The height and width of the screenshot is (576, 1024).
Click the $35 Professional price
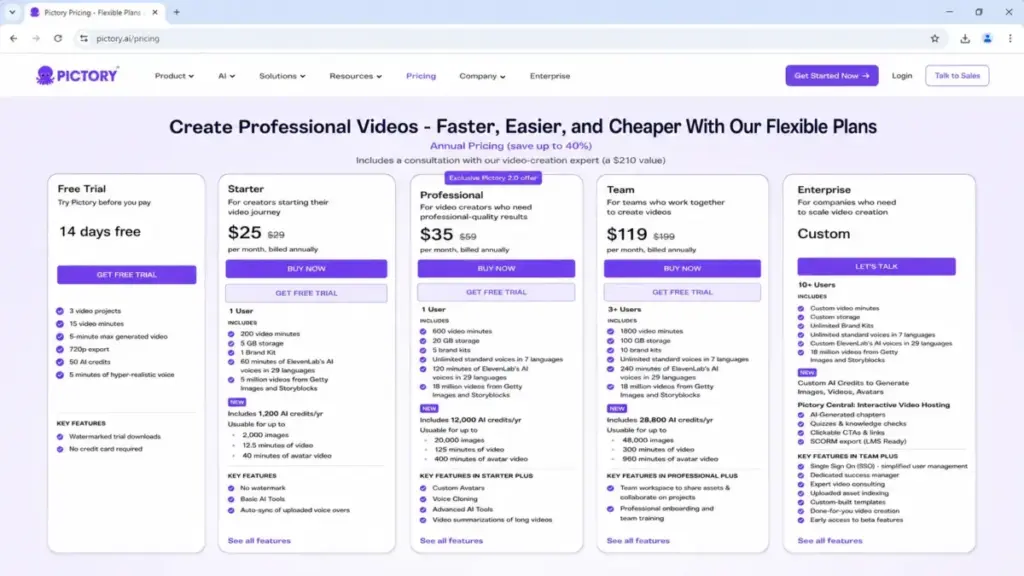[x=436, y=234]
